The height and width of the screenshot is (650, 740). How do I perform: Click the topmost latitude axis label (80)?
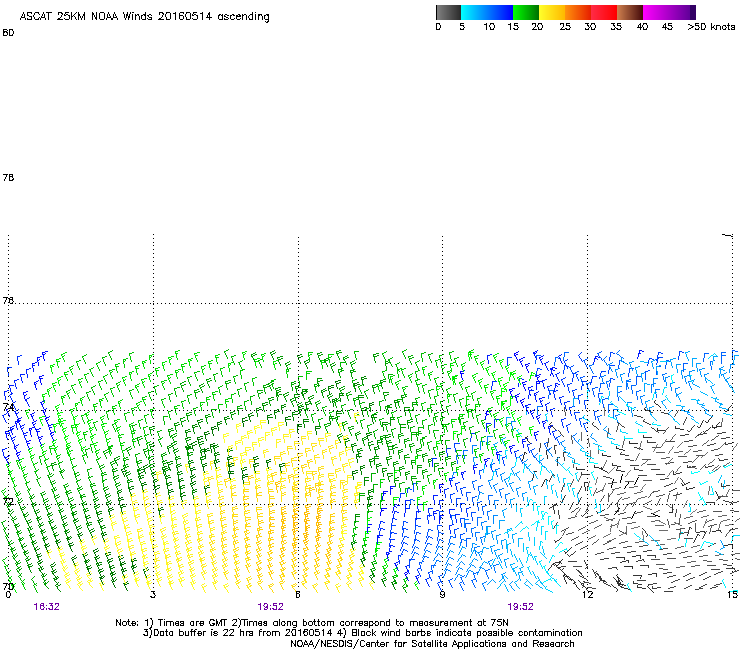coord(8,33)
